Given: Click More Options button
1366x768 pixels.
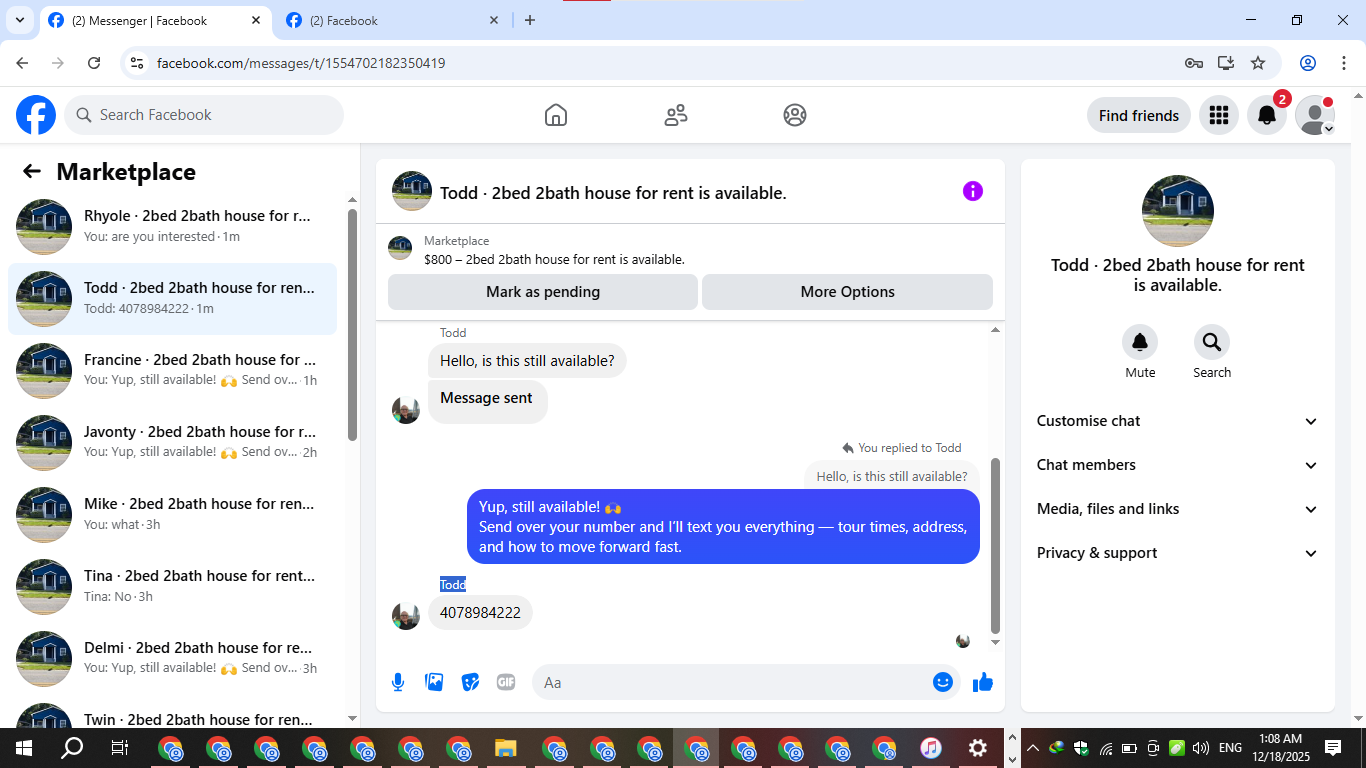Looking at the screenshot, I should click(847, 292).
